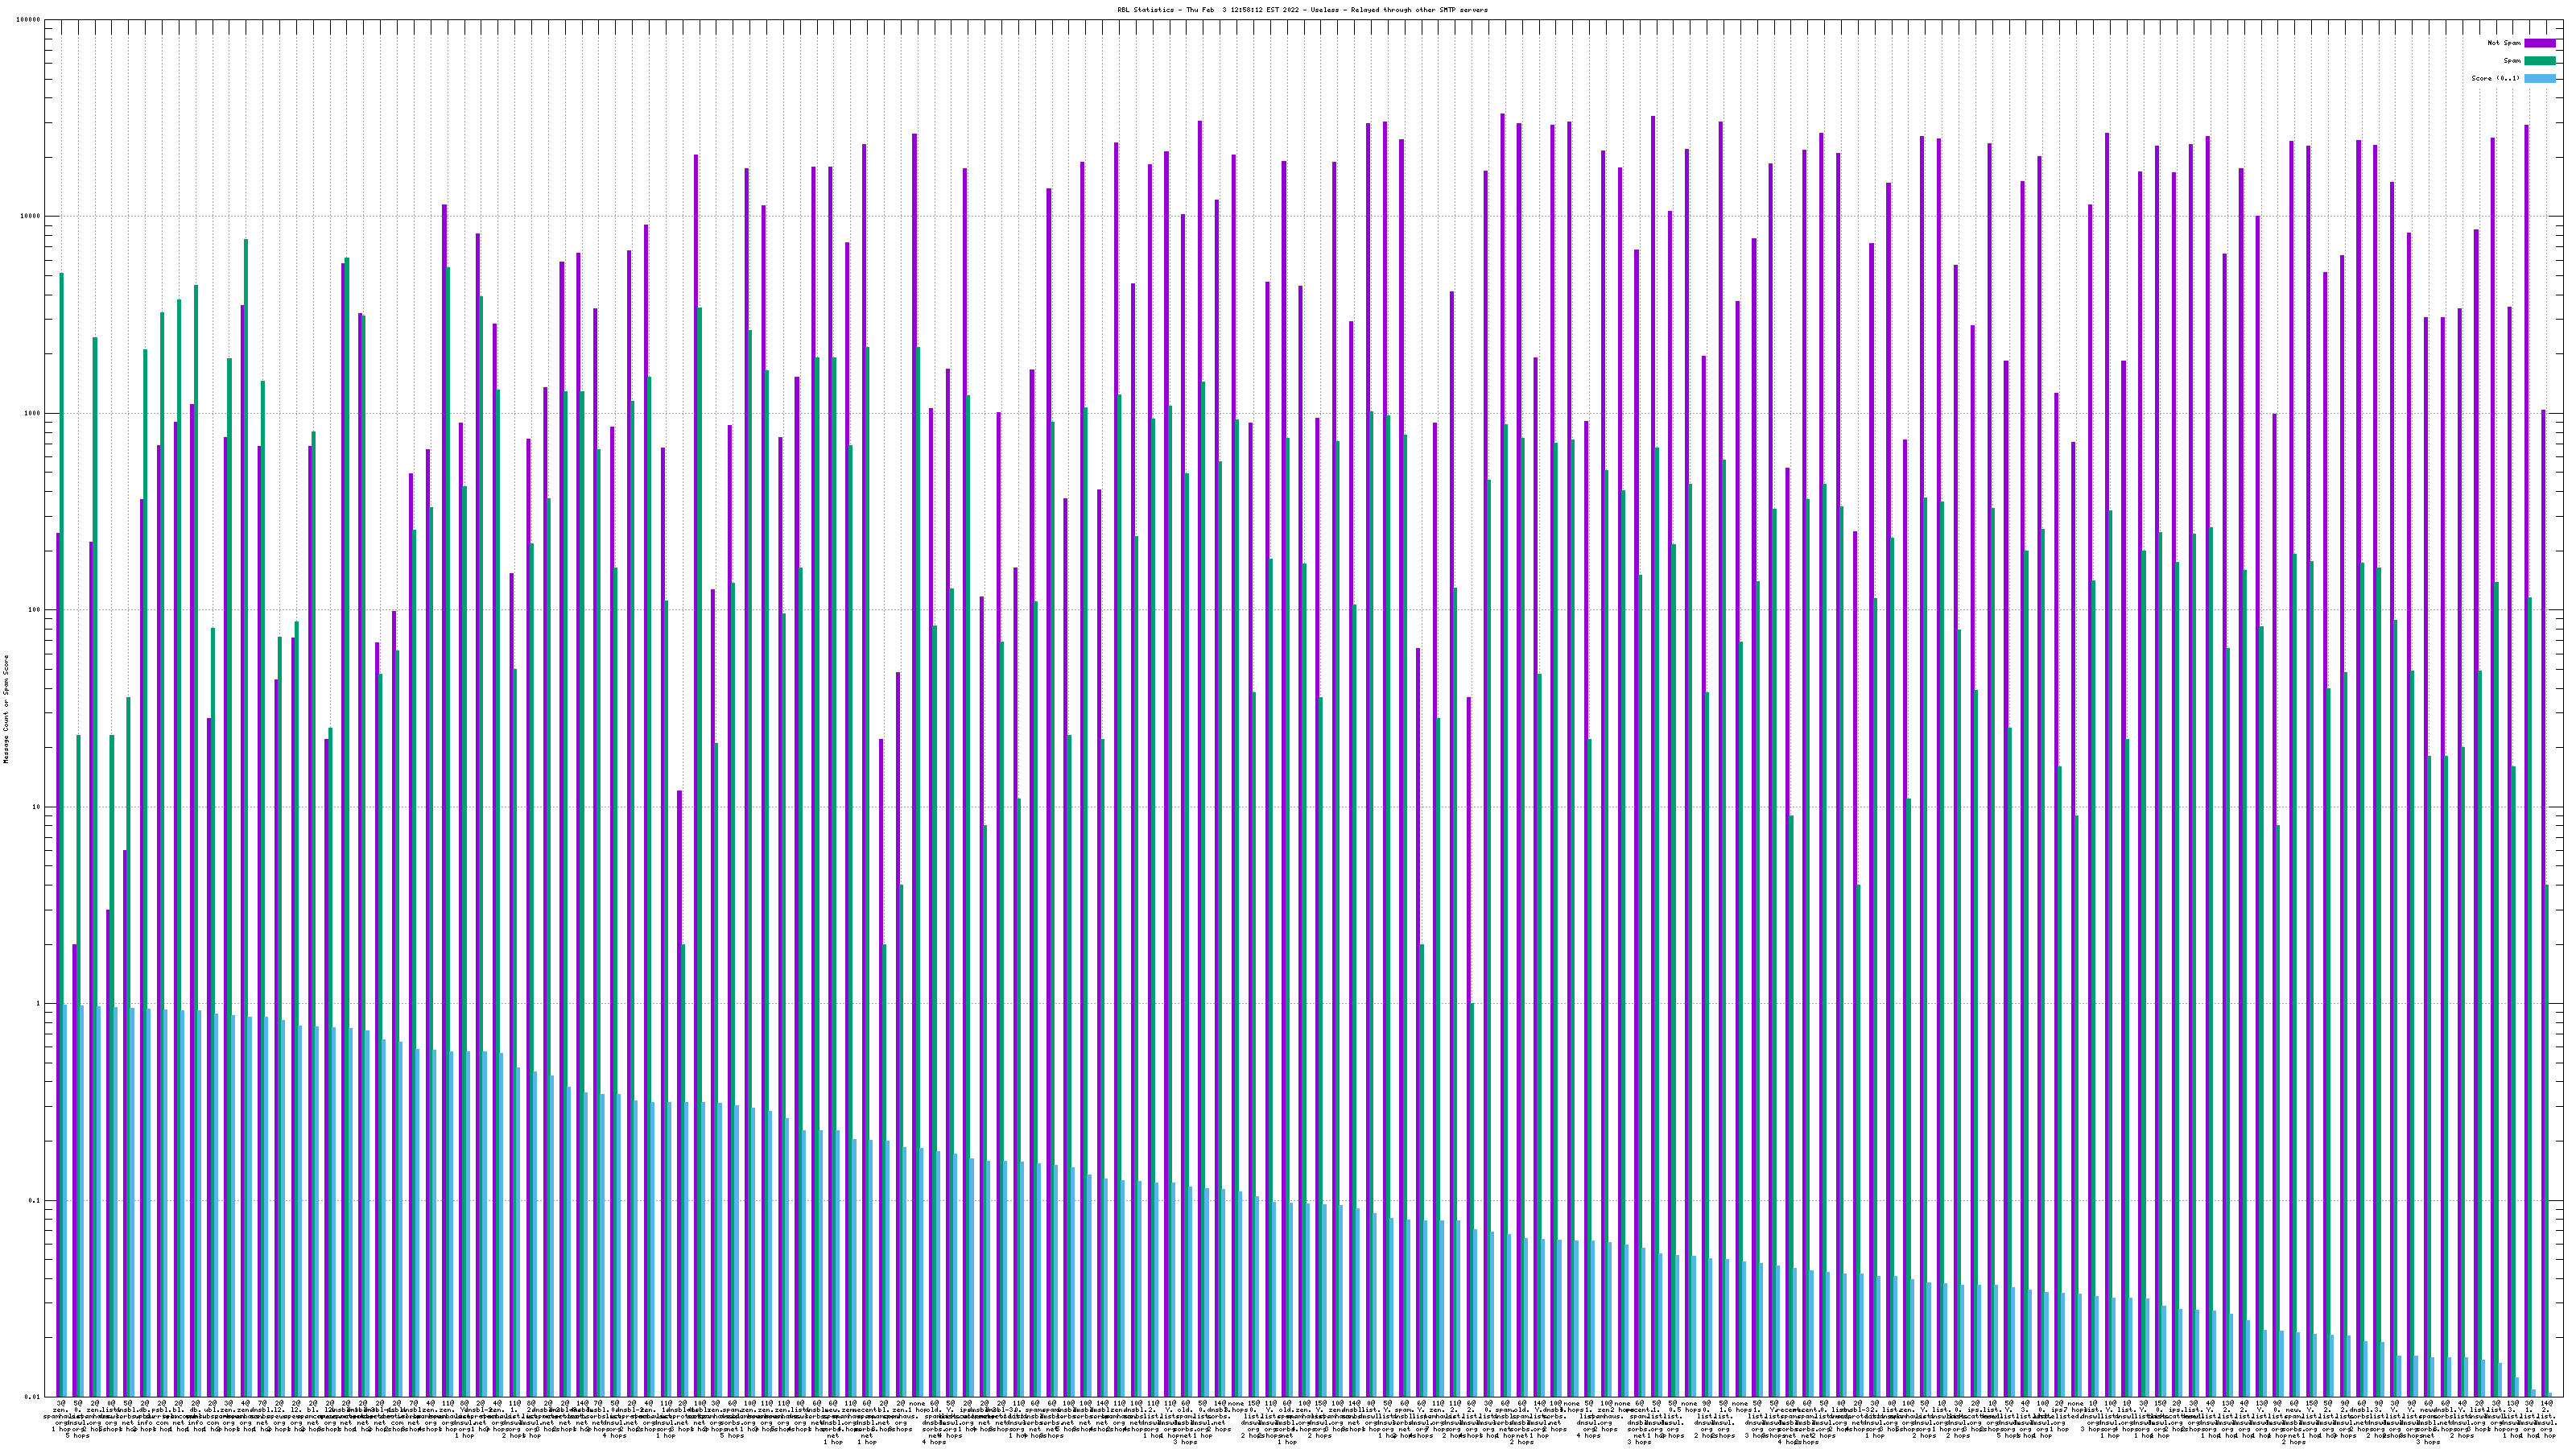The image size is (2576, 1449).
Task: Click the 1 y-axis tick label
Action: [39, 1004]
